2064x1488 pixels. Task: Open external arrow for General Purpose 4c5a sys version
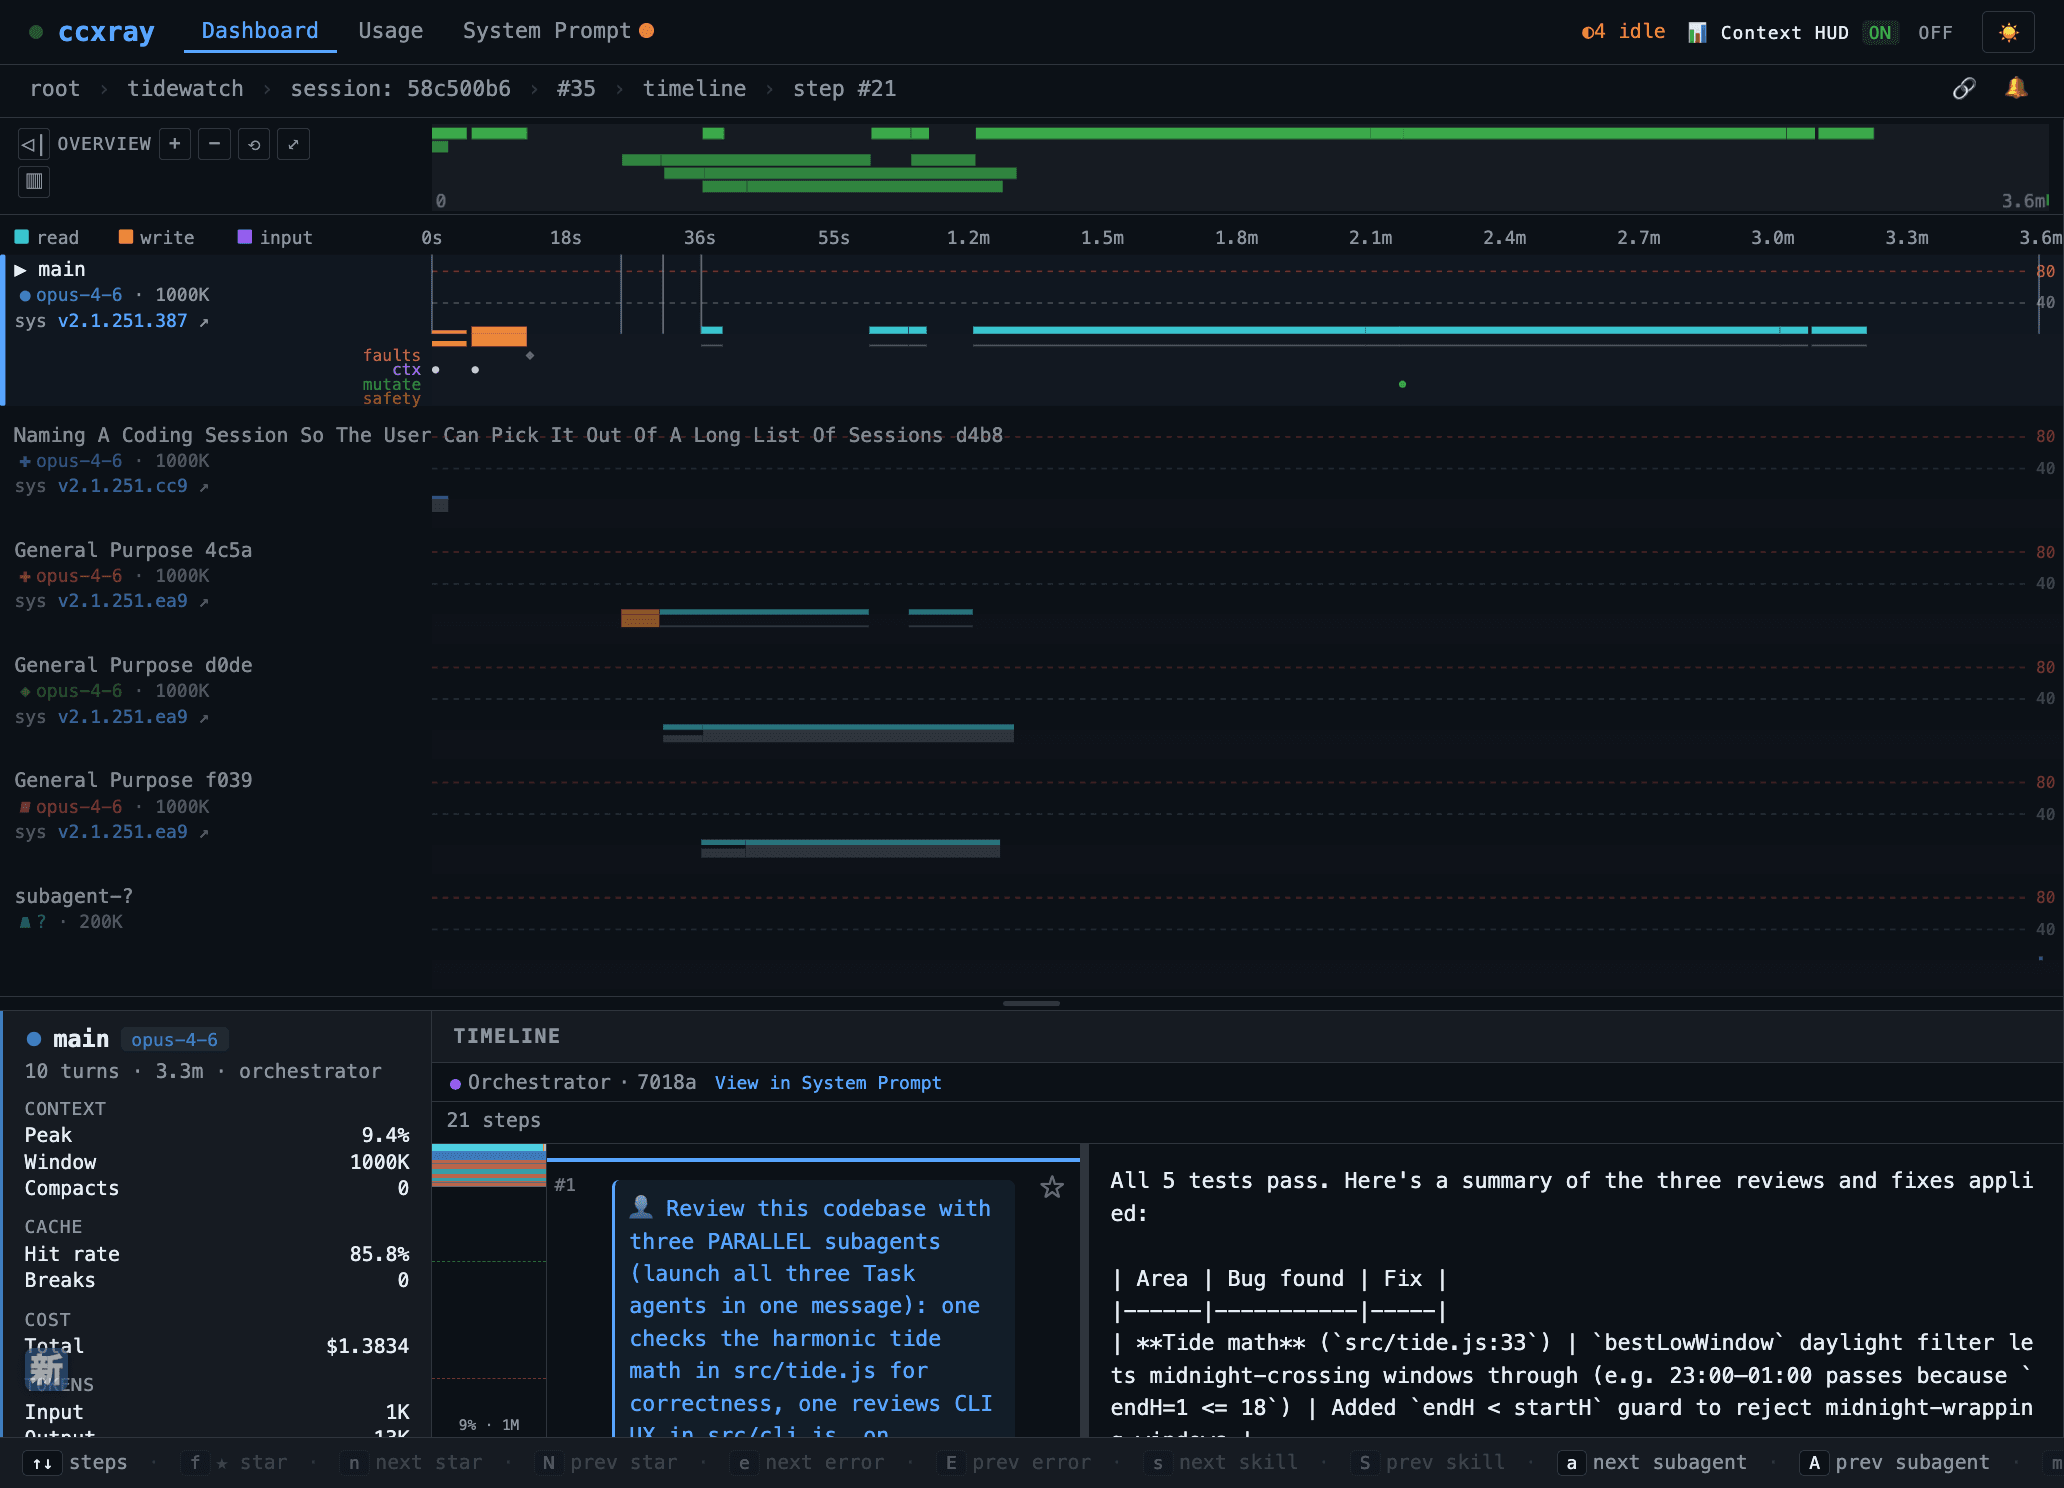coord(204,602)
